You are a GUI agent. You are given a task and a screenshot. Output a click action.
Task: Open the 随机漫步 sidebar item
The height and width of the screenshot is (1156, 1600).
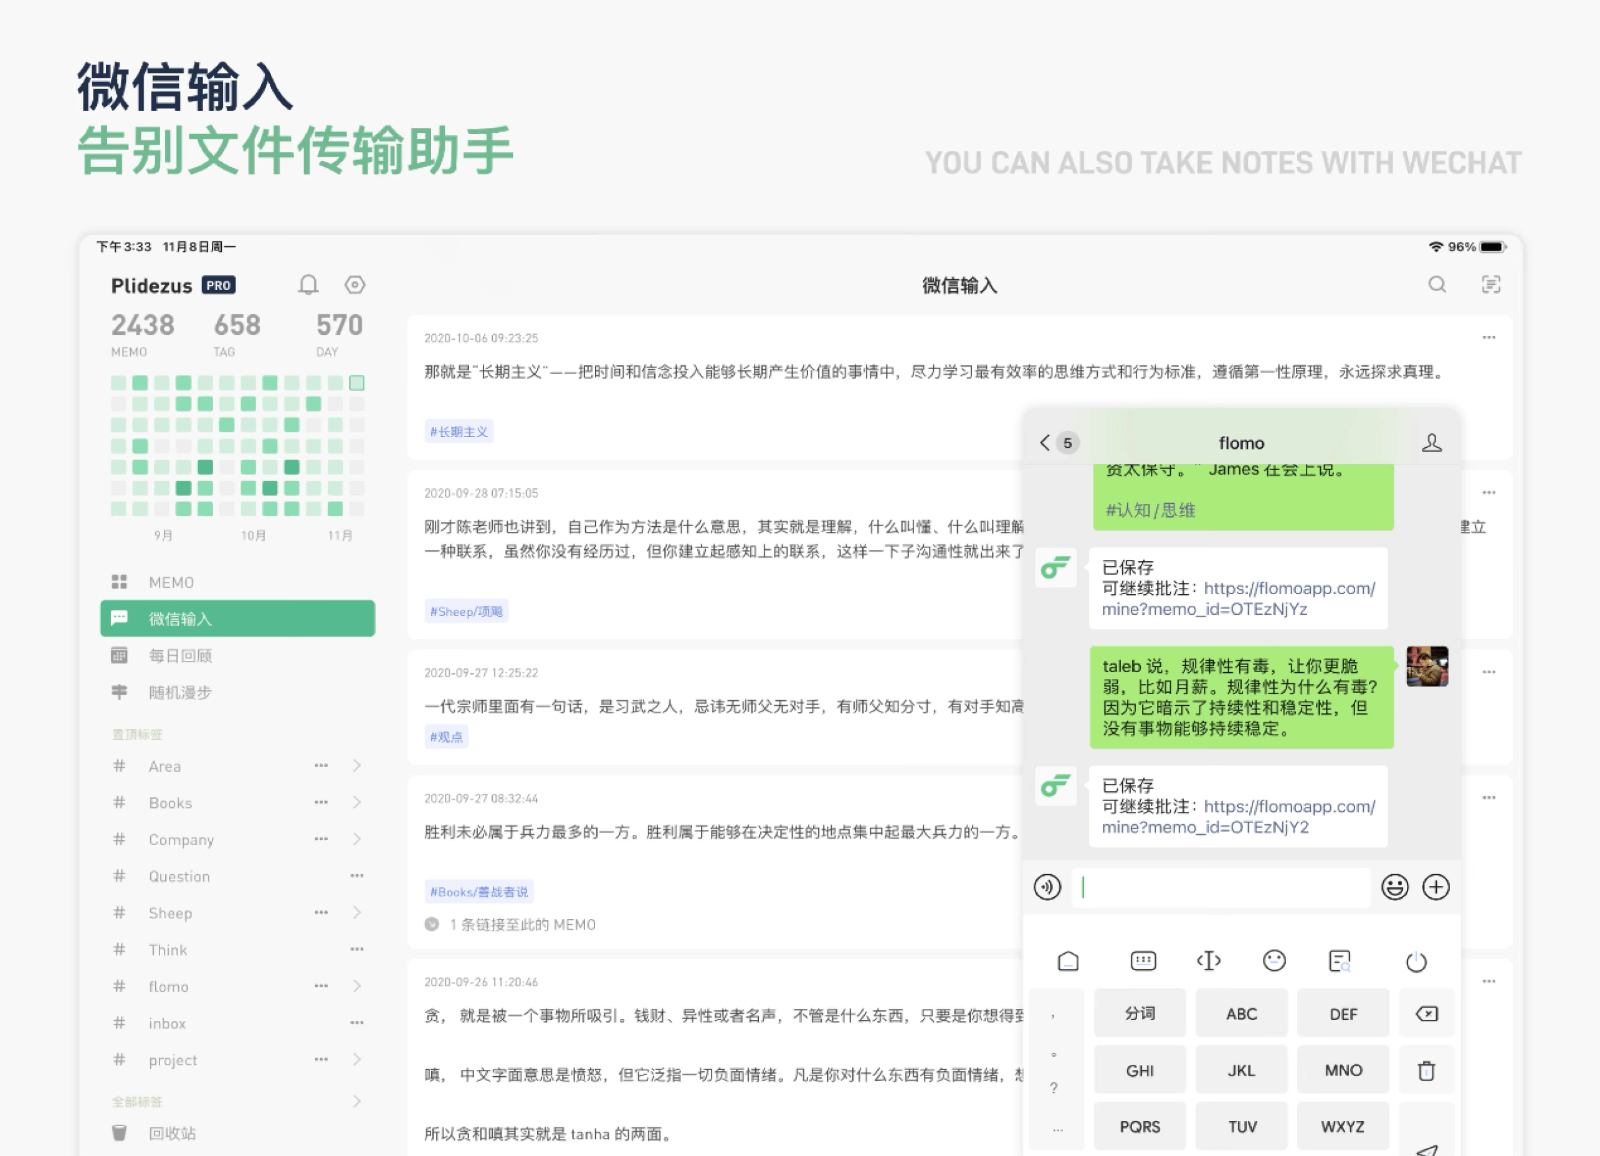tap(180, 692)
